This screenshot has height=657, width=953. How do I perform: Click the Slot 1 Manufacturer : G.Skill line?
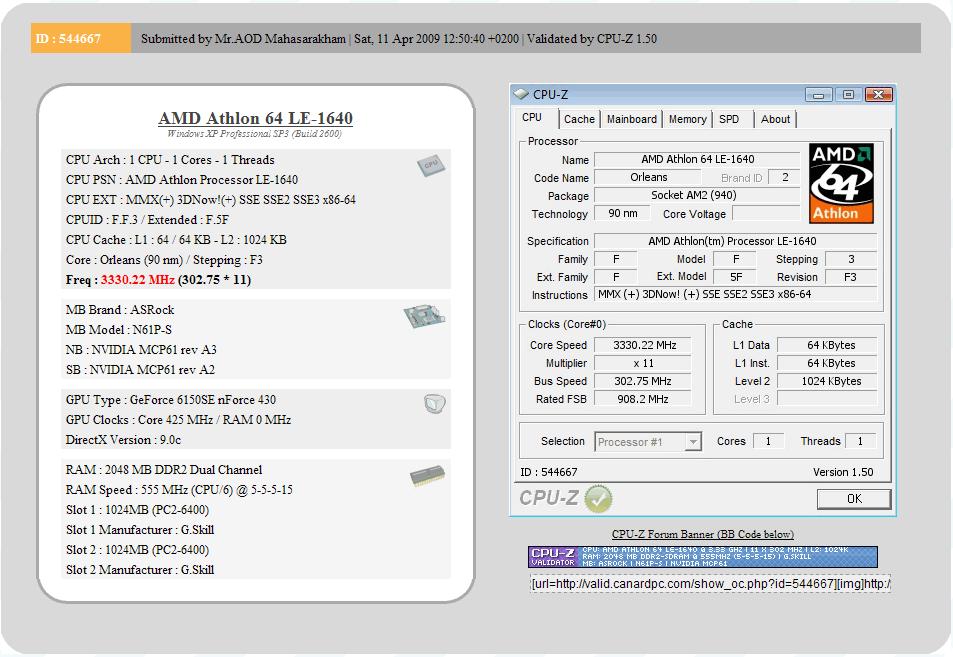[140, 530]
